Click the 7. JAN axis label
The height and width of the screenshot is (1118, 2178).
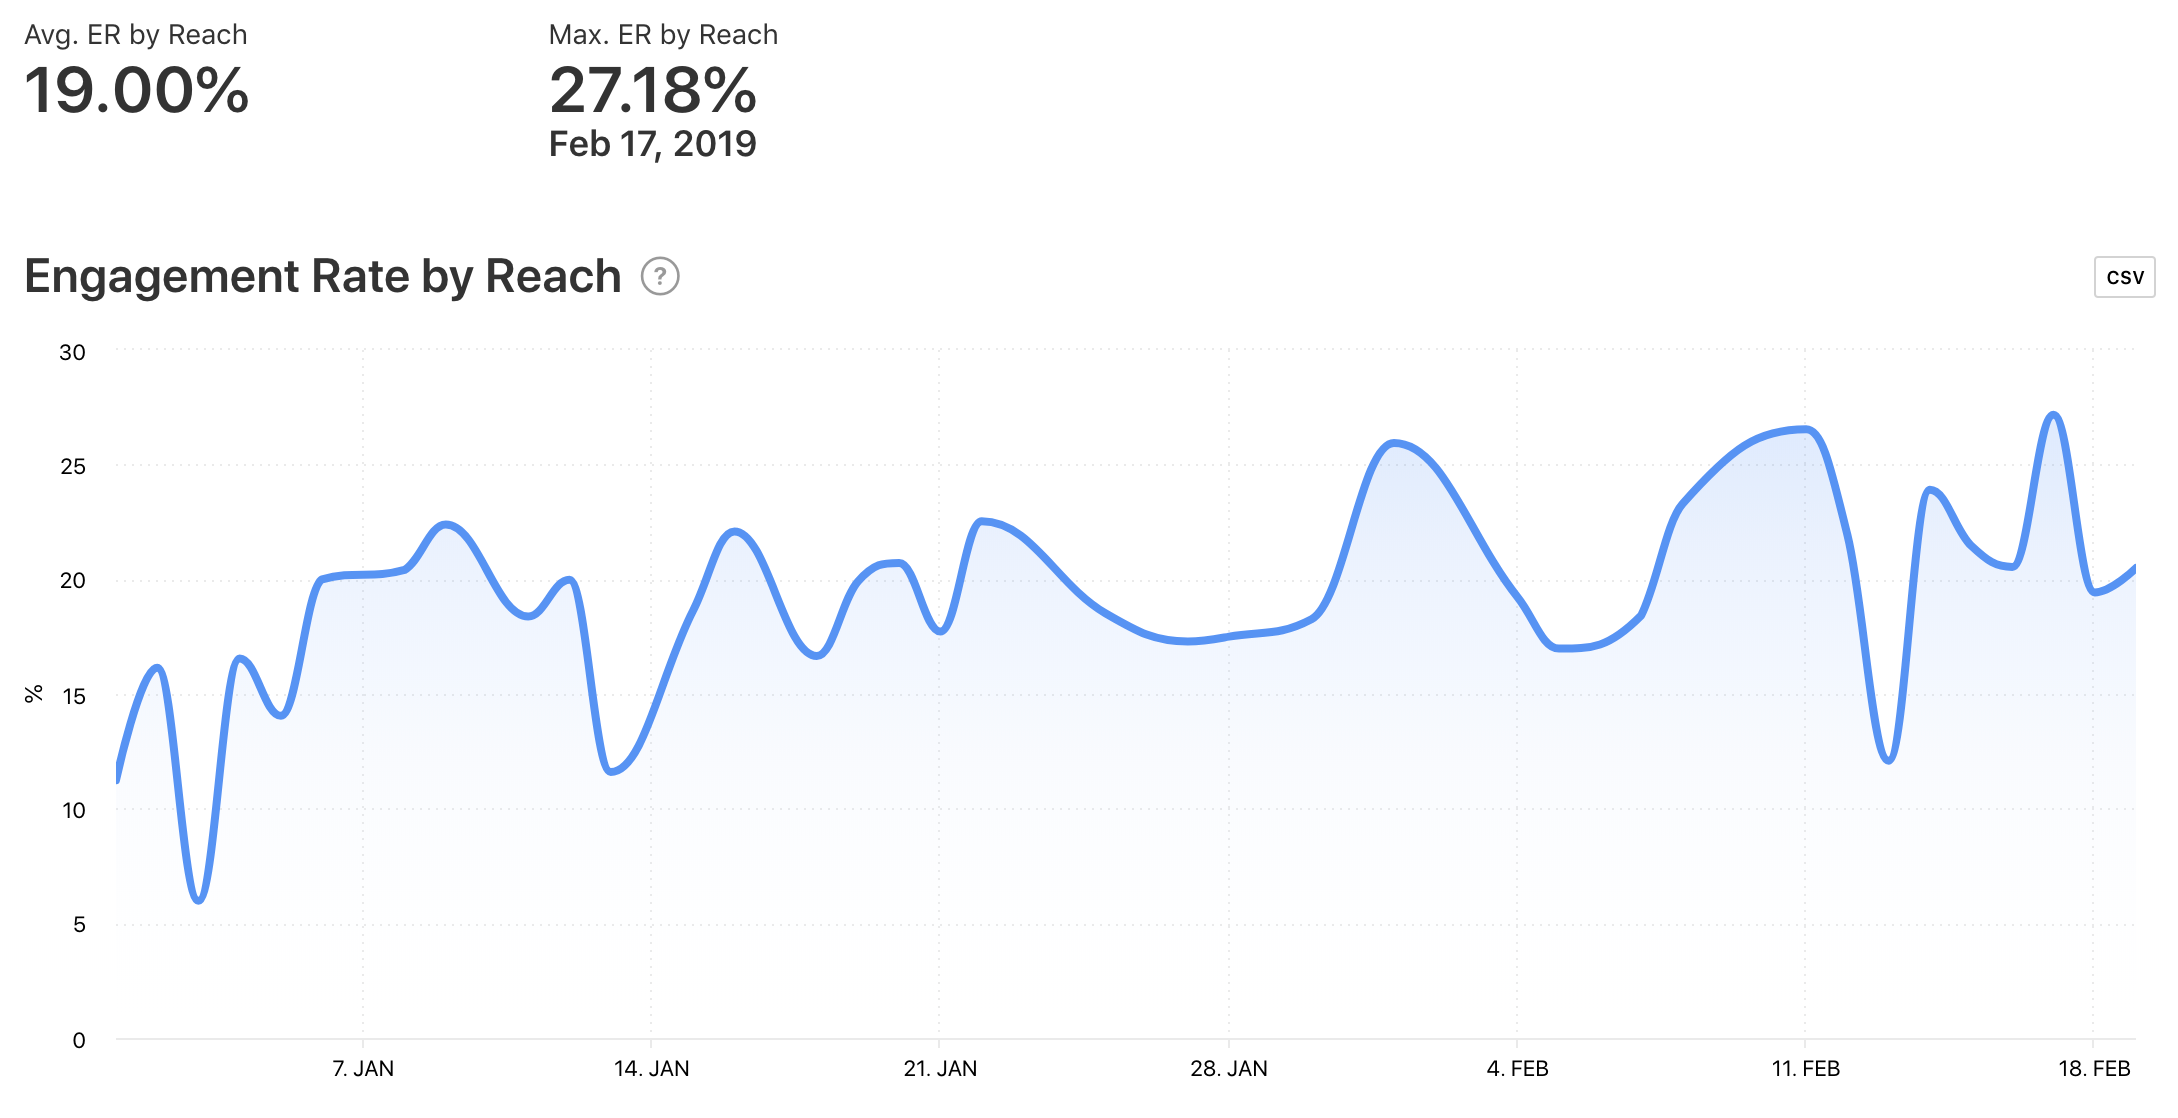363,1069
